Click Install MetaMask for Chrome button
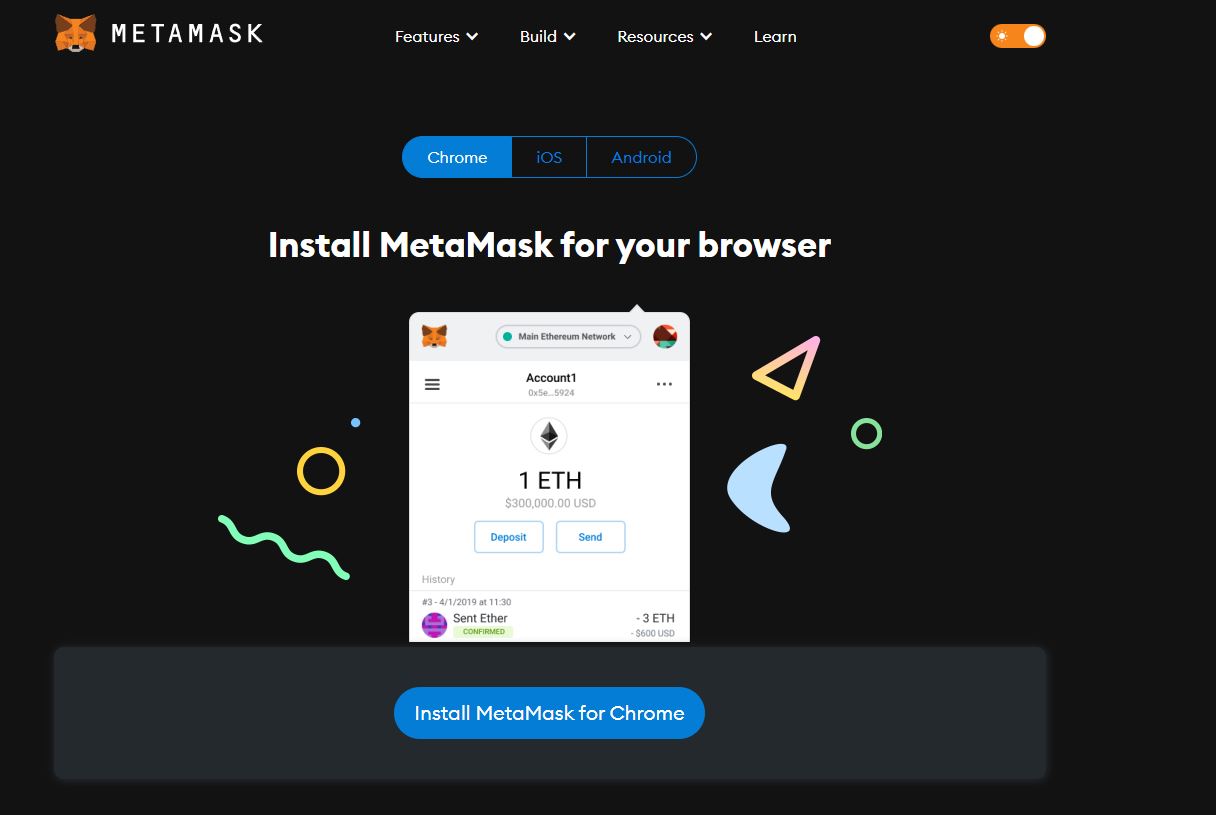Screen dimensions: 1216x815 click(x=549, y=713)
